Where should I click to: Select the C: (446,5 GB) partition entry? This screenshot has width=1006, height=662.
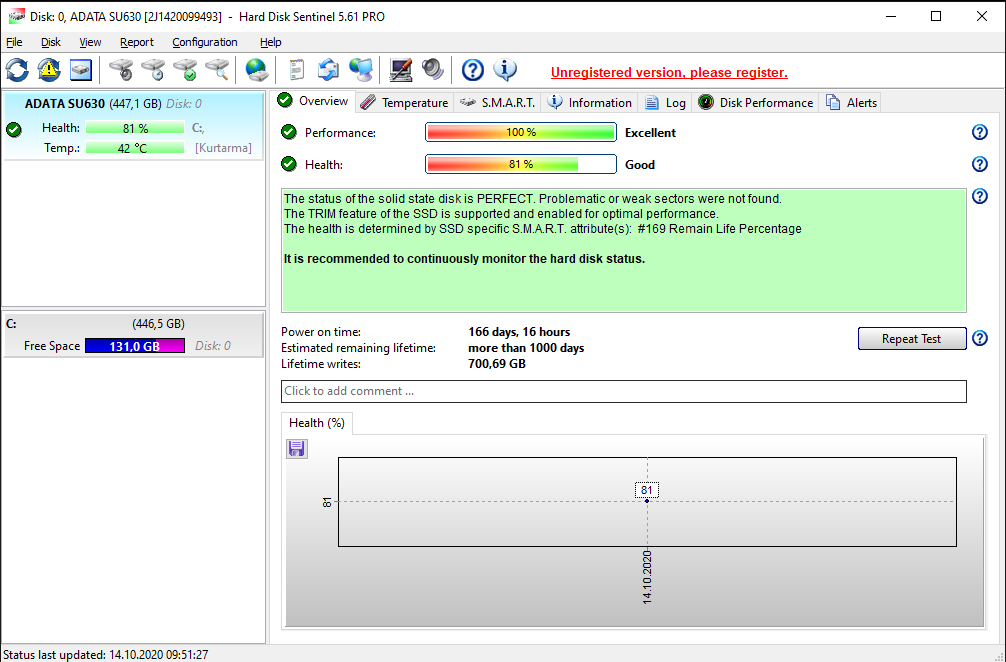[133, 334]
